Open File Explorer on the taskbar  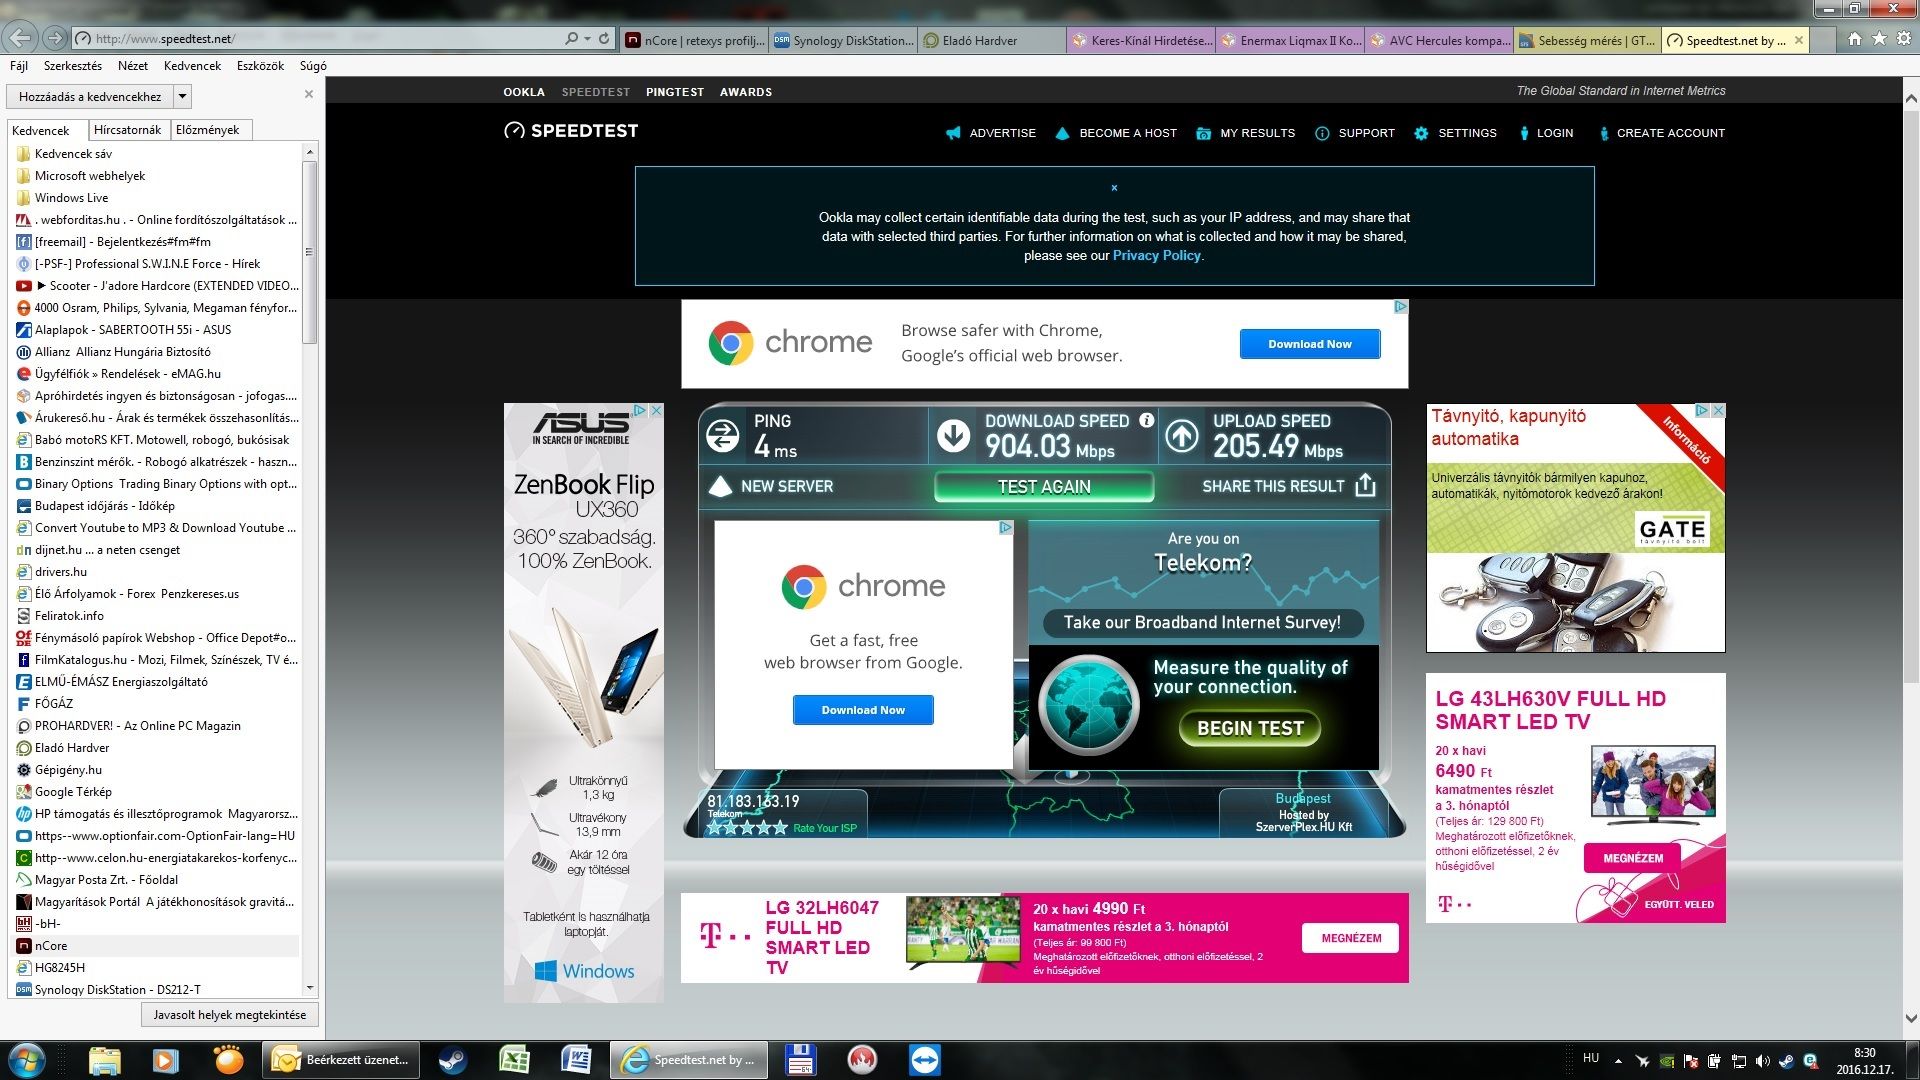(x=105, y=1060)
